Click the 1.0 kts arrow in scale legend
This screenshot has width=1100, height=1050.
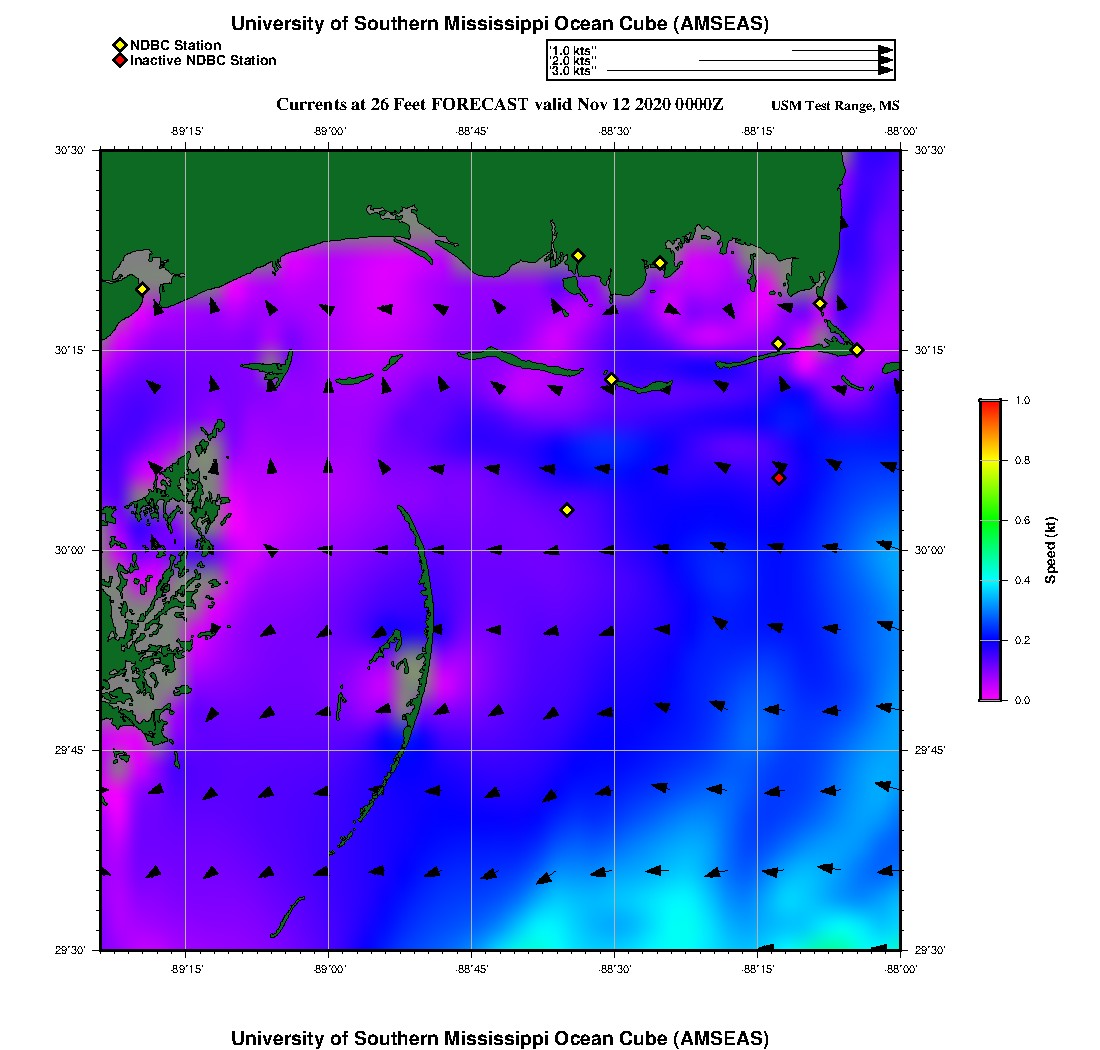click(x=840, y=50)
